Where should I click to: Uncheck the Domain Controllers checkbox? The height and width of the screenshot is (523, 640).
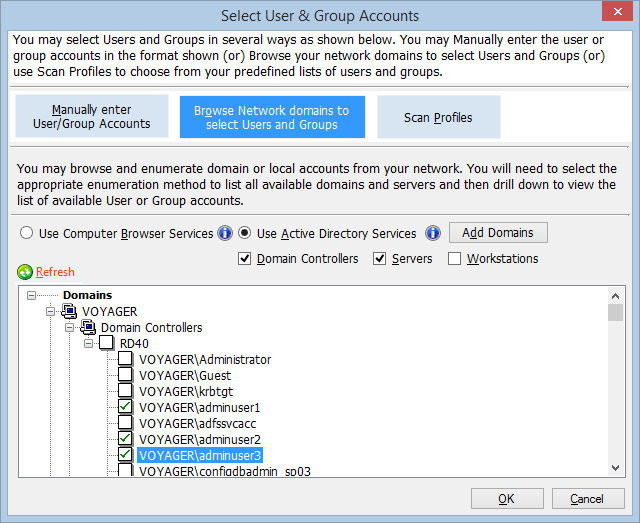click(244, 258)
